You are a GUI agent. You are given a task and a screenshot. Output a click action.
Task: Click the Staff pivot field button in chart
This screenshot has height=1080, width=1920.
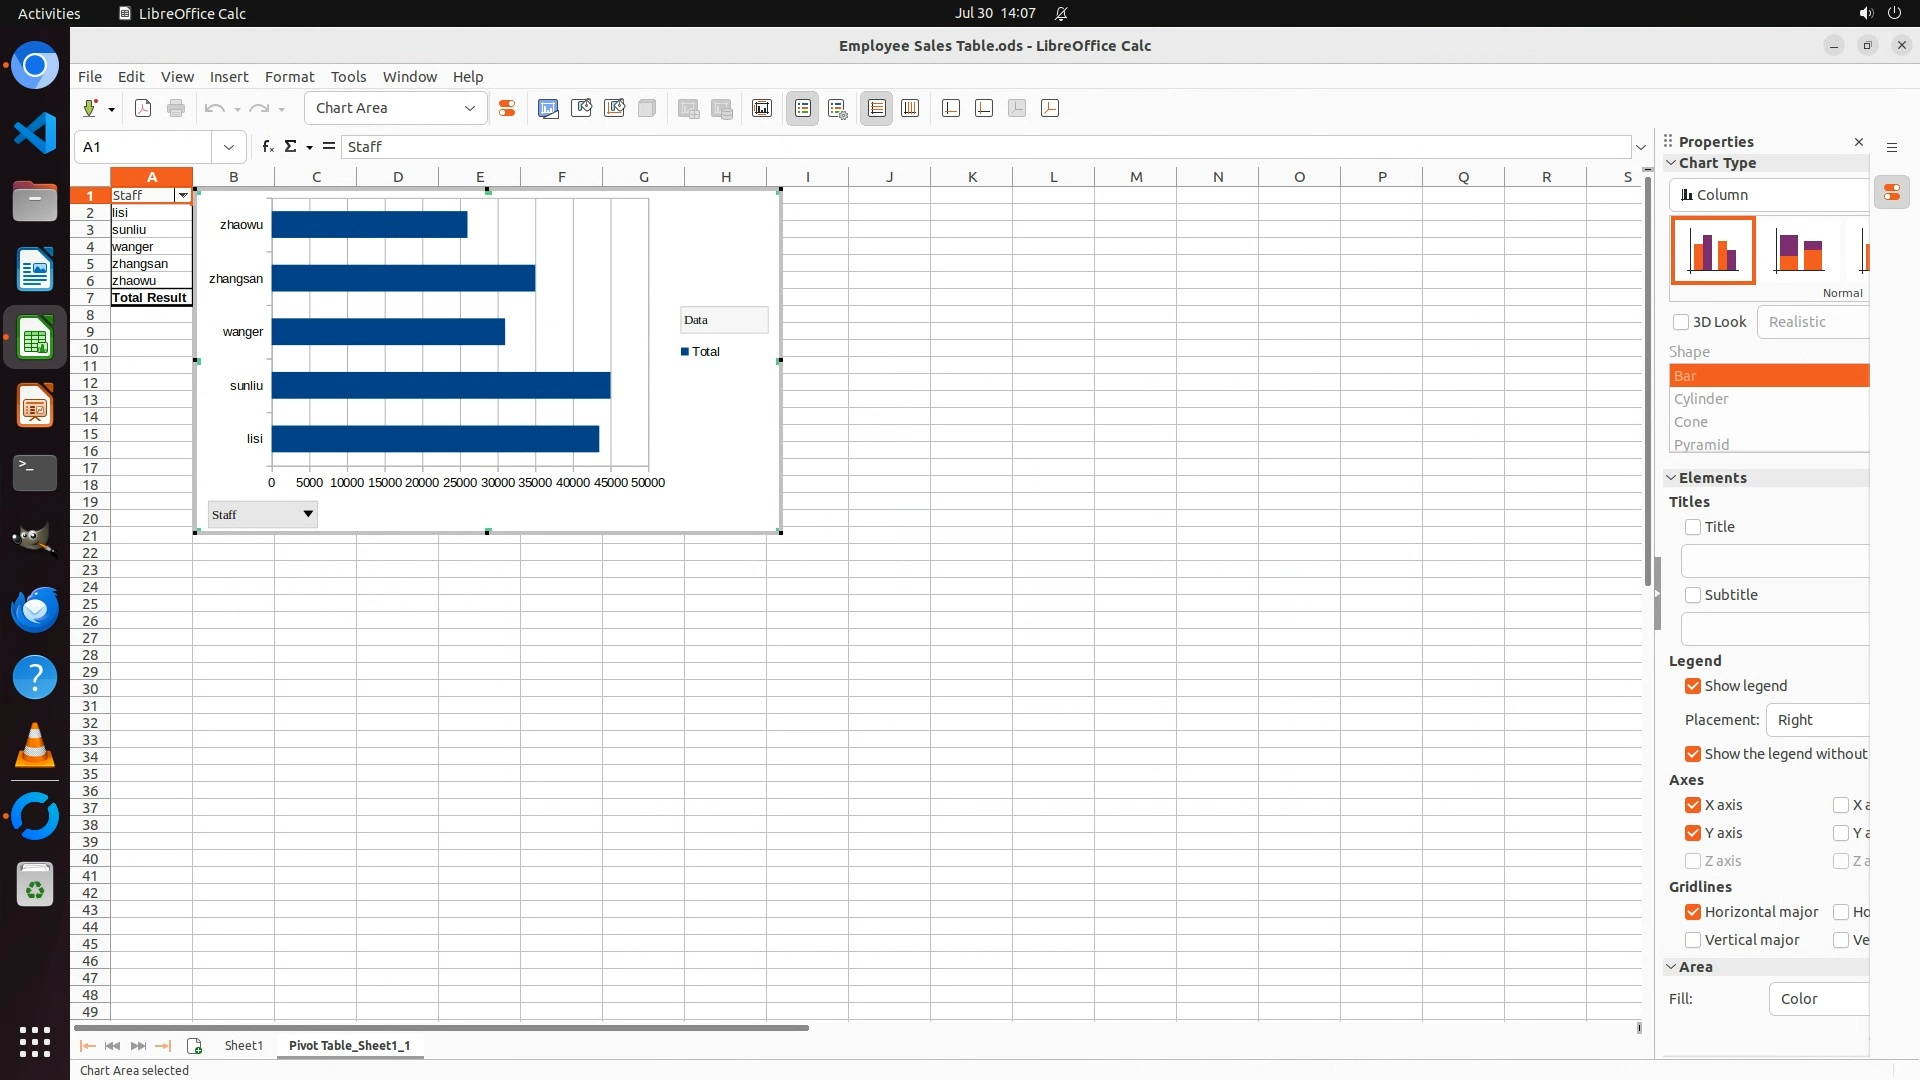coord(262,515)
